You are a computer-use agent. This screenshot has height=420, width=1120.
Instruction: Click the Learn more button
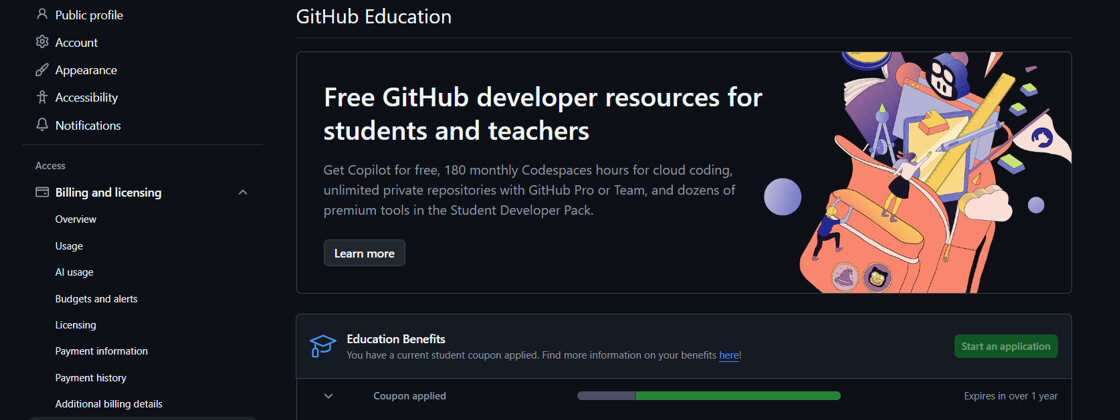364,253
